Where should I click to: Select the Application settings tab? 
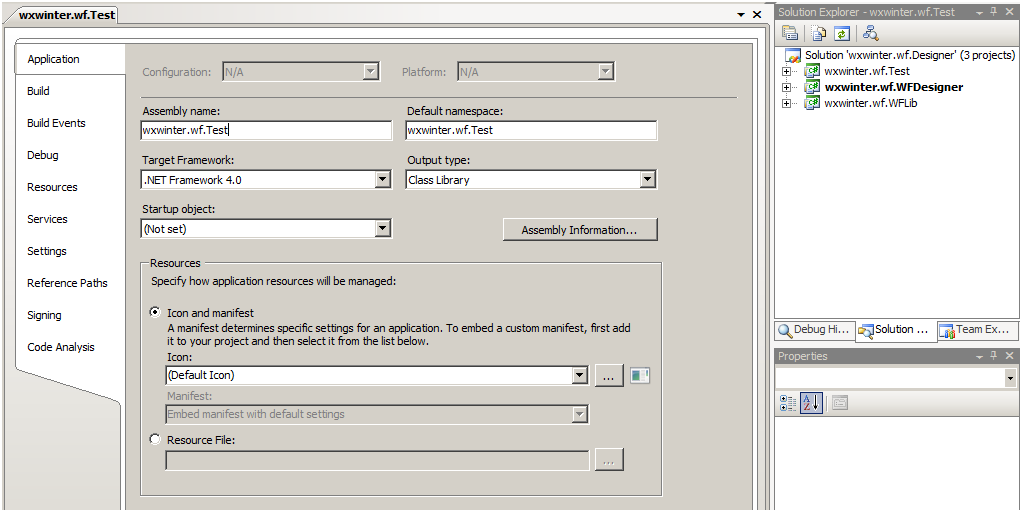(x=70, y=59)
